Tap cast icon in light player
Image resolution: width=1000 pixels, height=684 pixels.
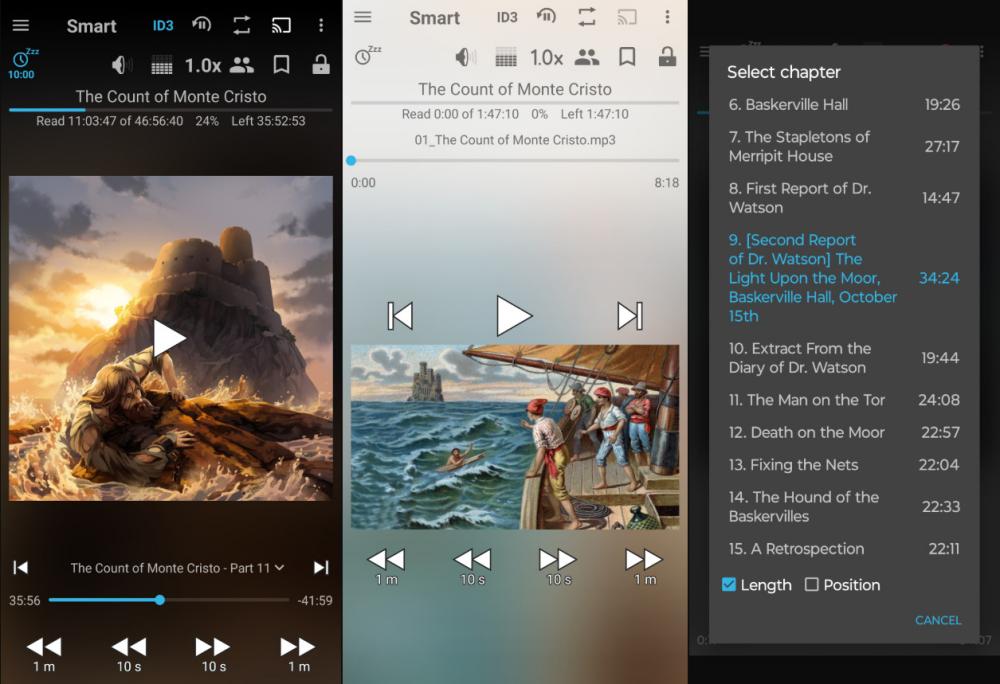627,17
